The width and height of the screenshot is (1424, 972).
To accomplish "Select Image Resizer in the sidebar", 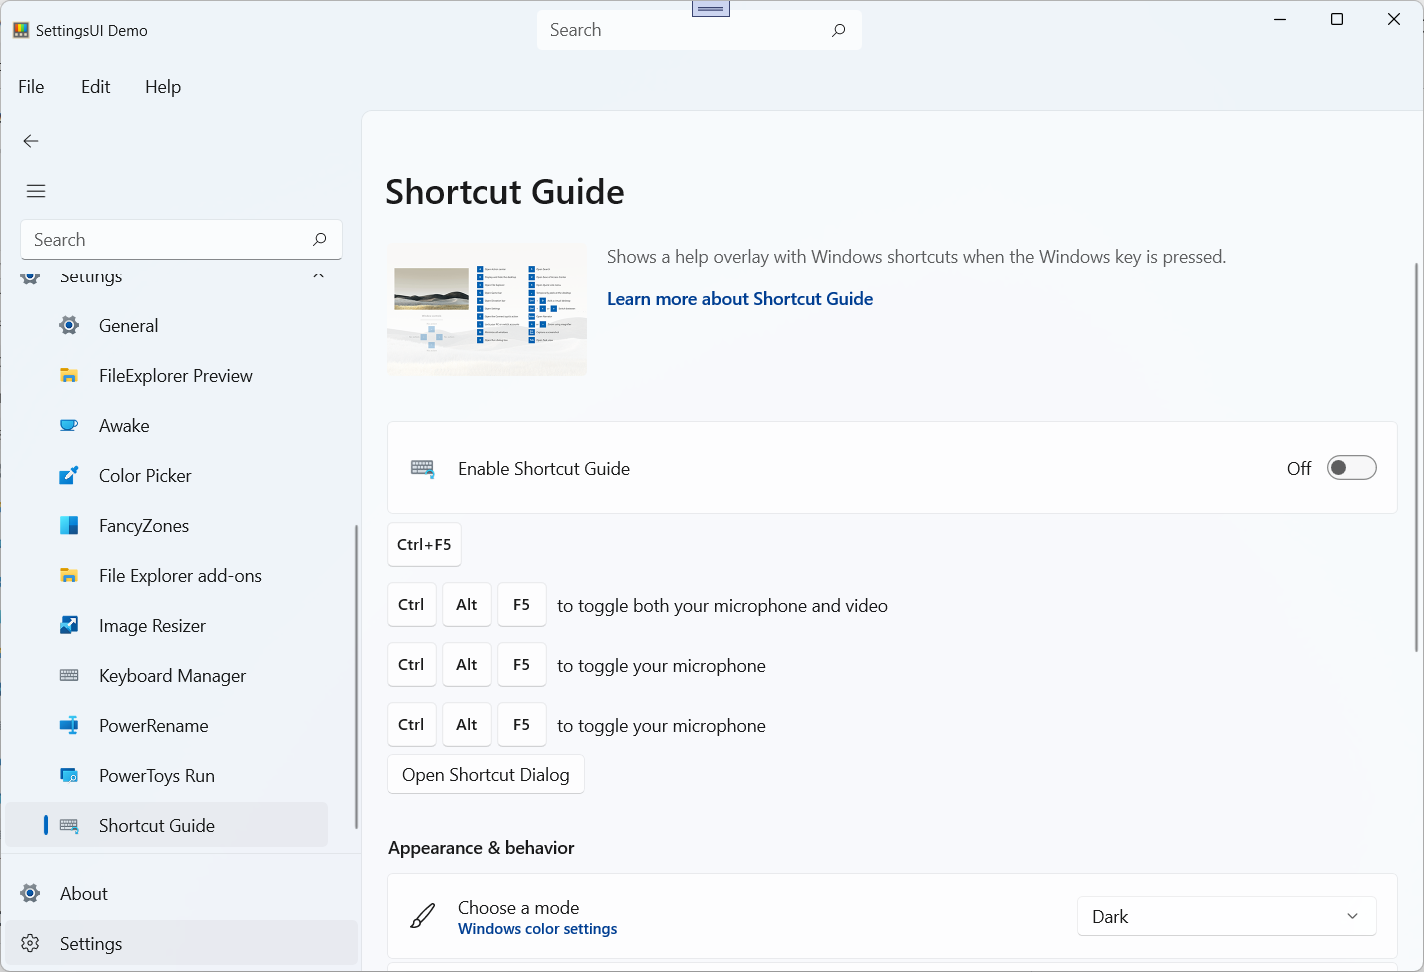I will point(167,625).
